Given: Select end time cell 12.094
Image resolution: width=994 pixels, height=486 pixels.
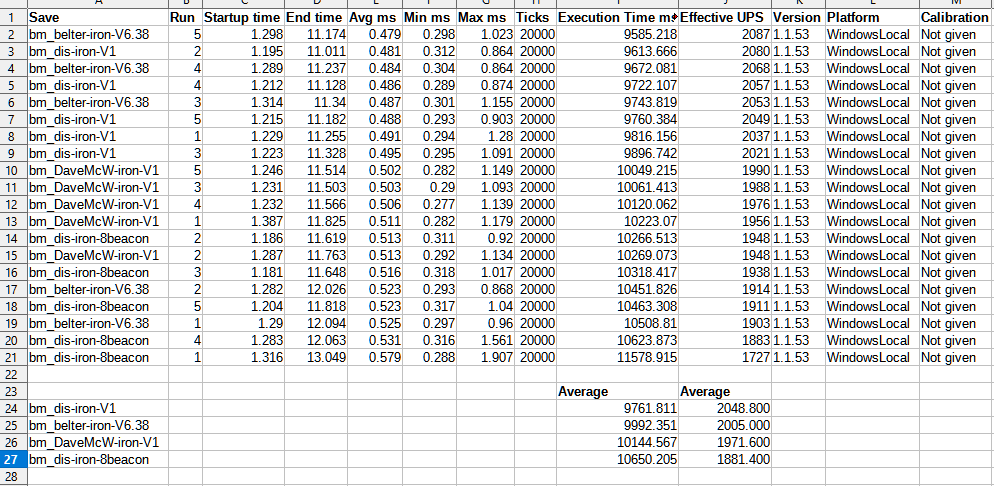Looking at the screenshot, I should point(316,323).
